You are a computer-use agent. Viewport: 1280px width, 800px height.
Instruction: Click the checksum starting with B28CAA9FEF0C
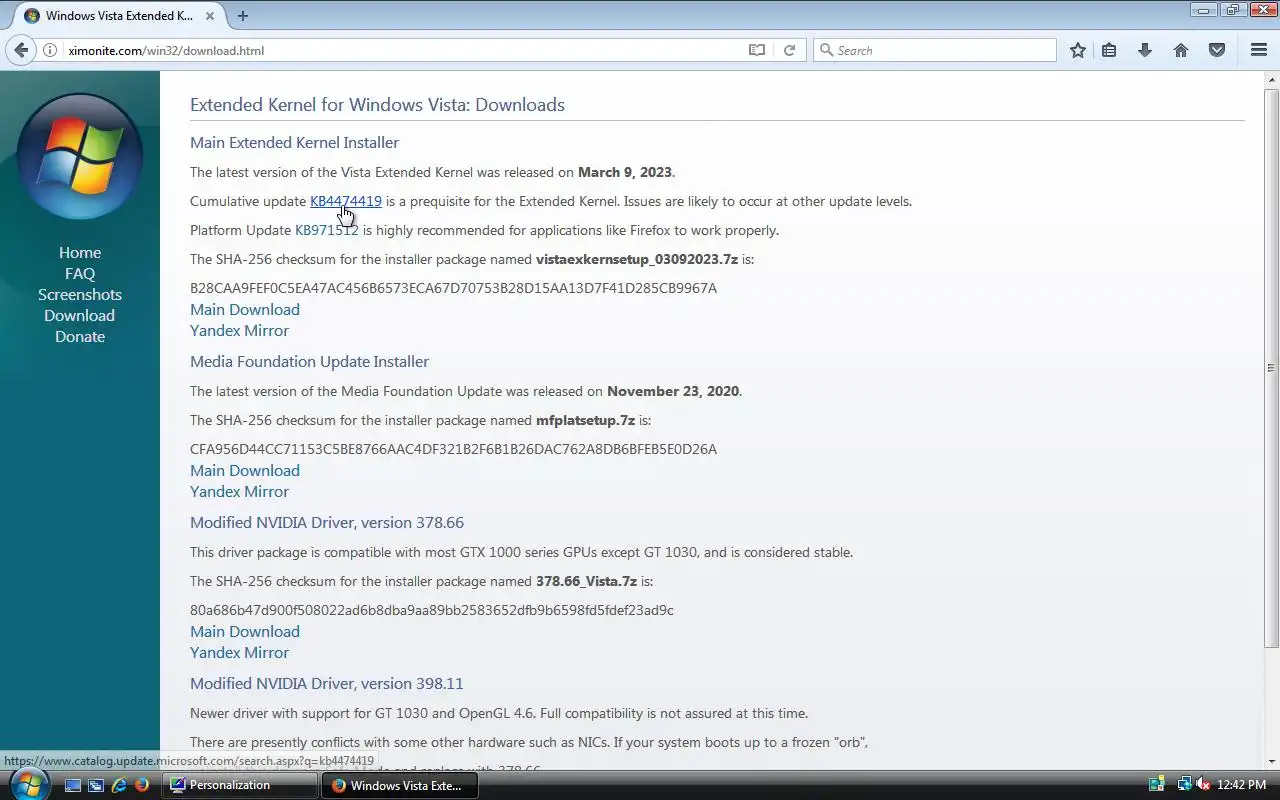coord(453,288)
